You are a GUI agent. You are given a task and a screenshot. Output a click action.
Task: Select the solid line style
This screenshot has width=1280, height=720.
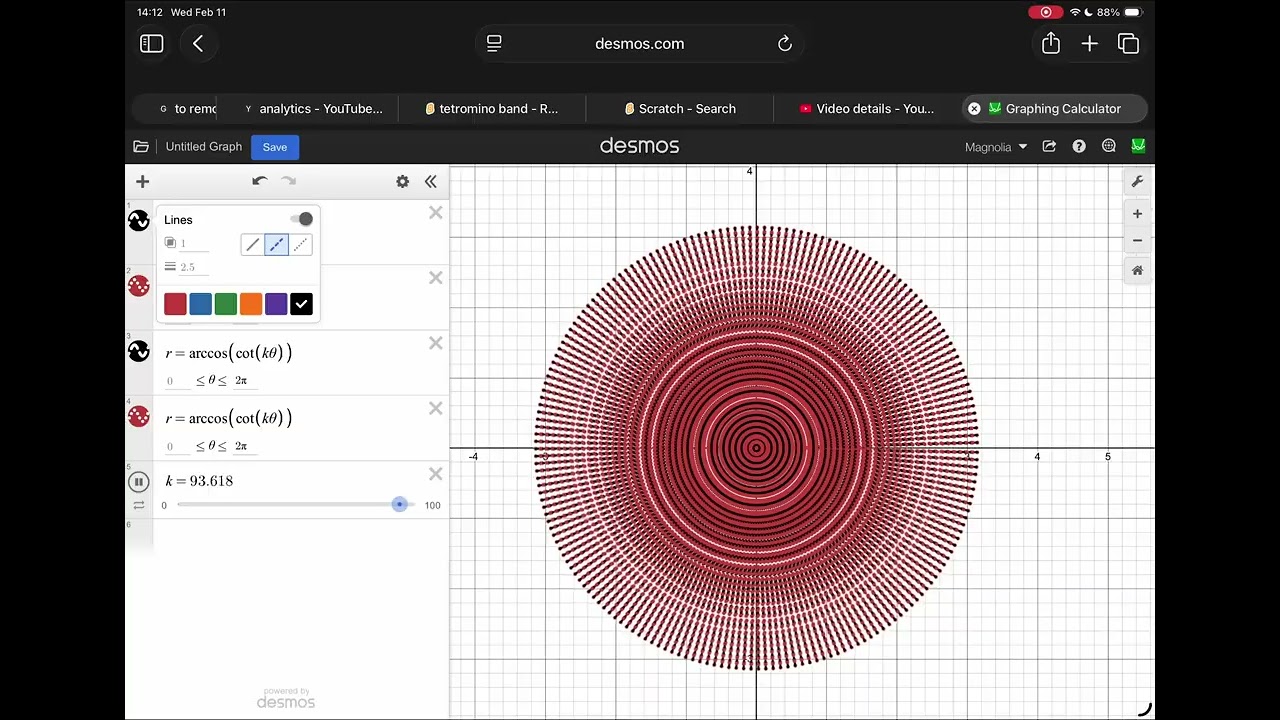pos(252,244)
